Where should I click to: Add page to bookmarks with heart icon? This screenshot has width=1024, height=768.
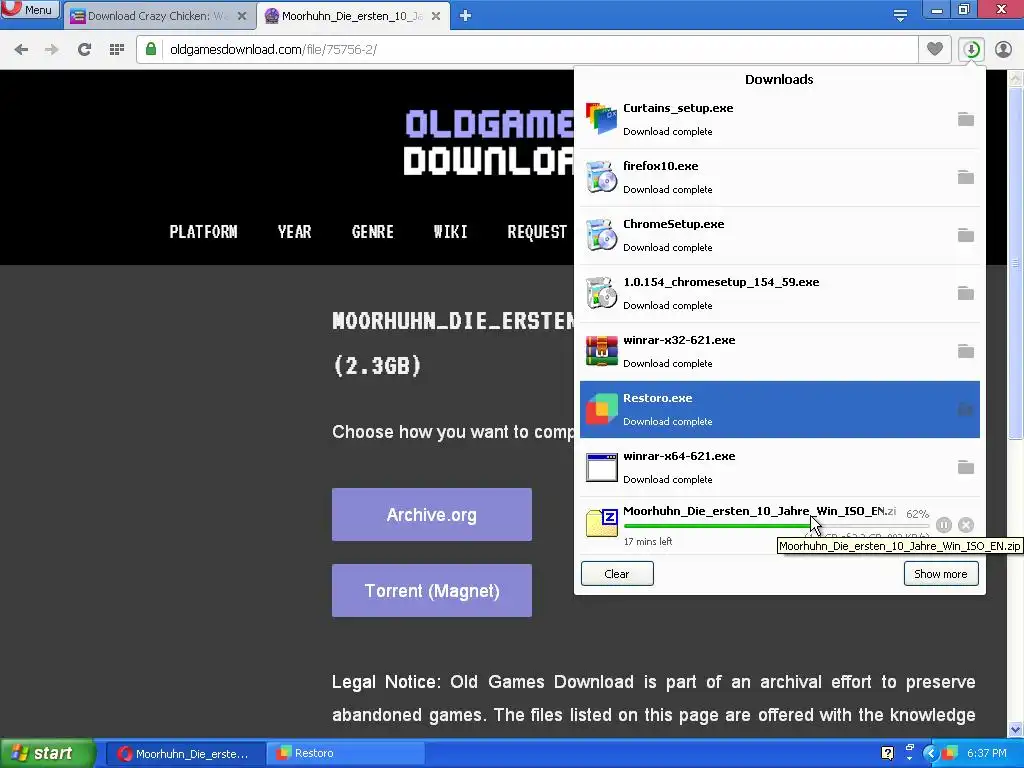coord(935,49)
